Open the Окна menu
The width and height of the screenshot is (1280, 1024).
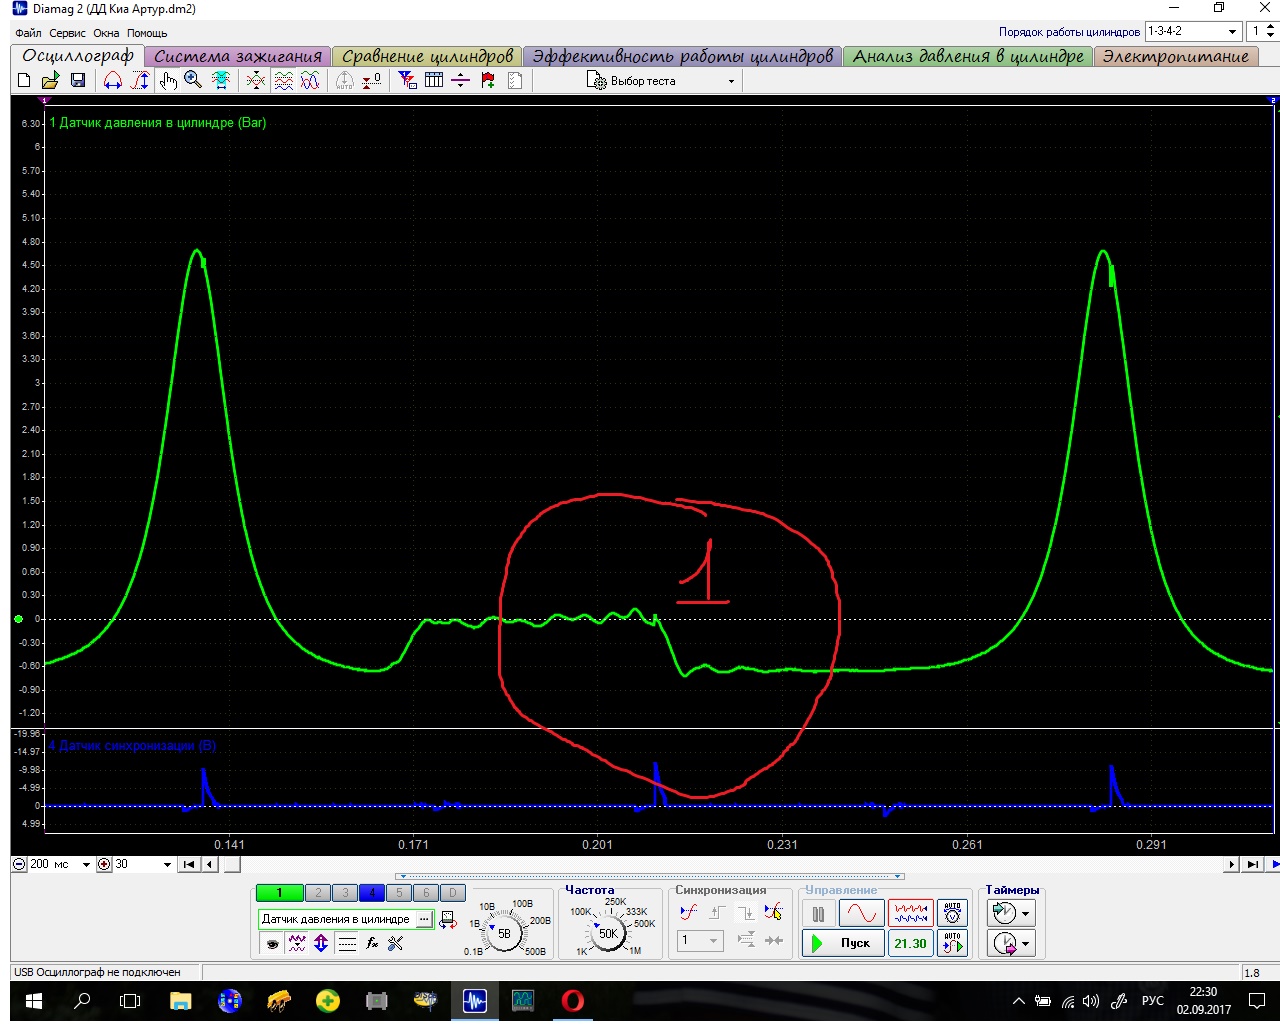106,33
